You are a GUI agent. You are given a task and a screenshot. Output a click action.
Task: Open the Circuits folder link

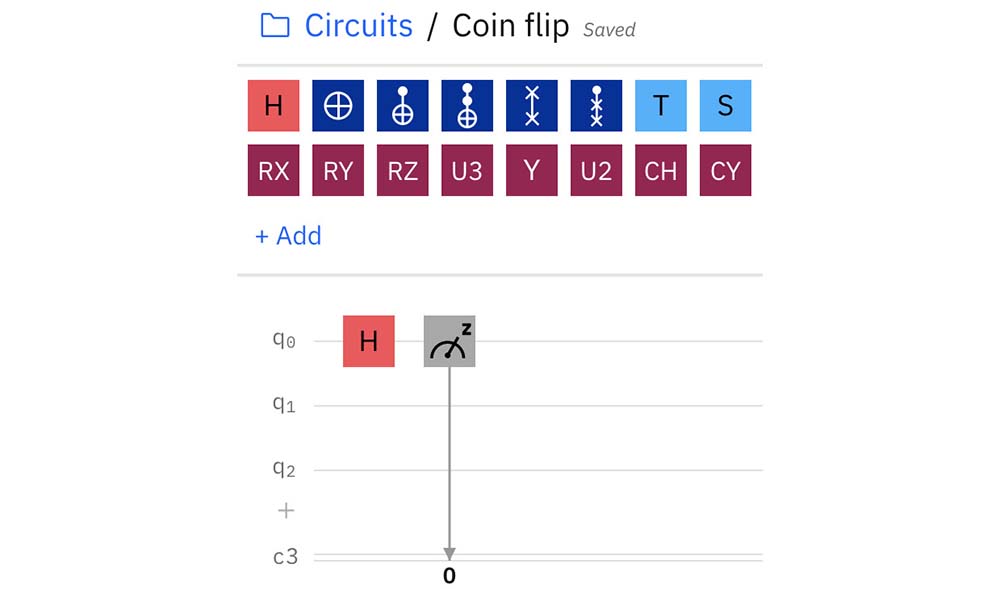358,26
